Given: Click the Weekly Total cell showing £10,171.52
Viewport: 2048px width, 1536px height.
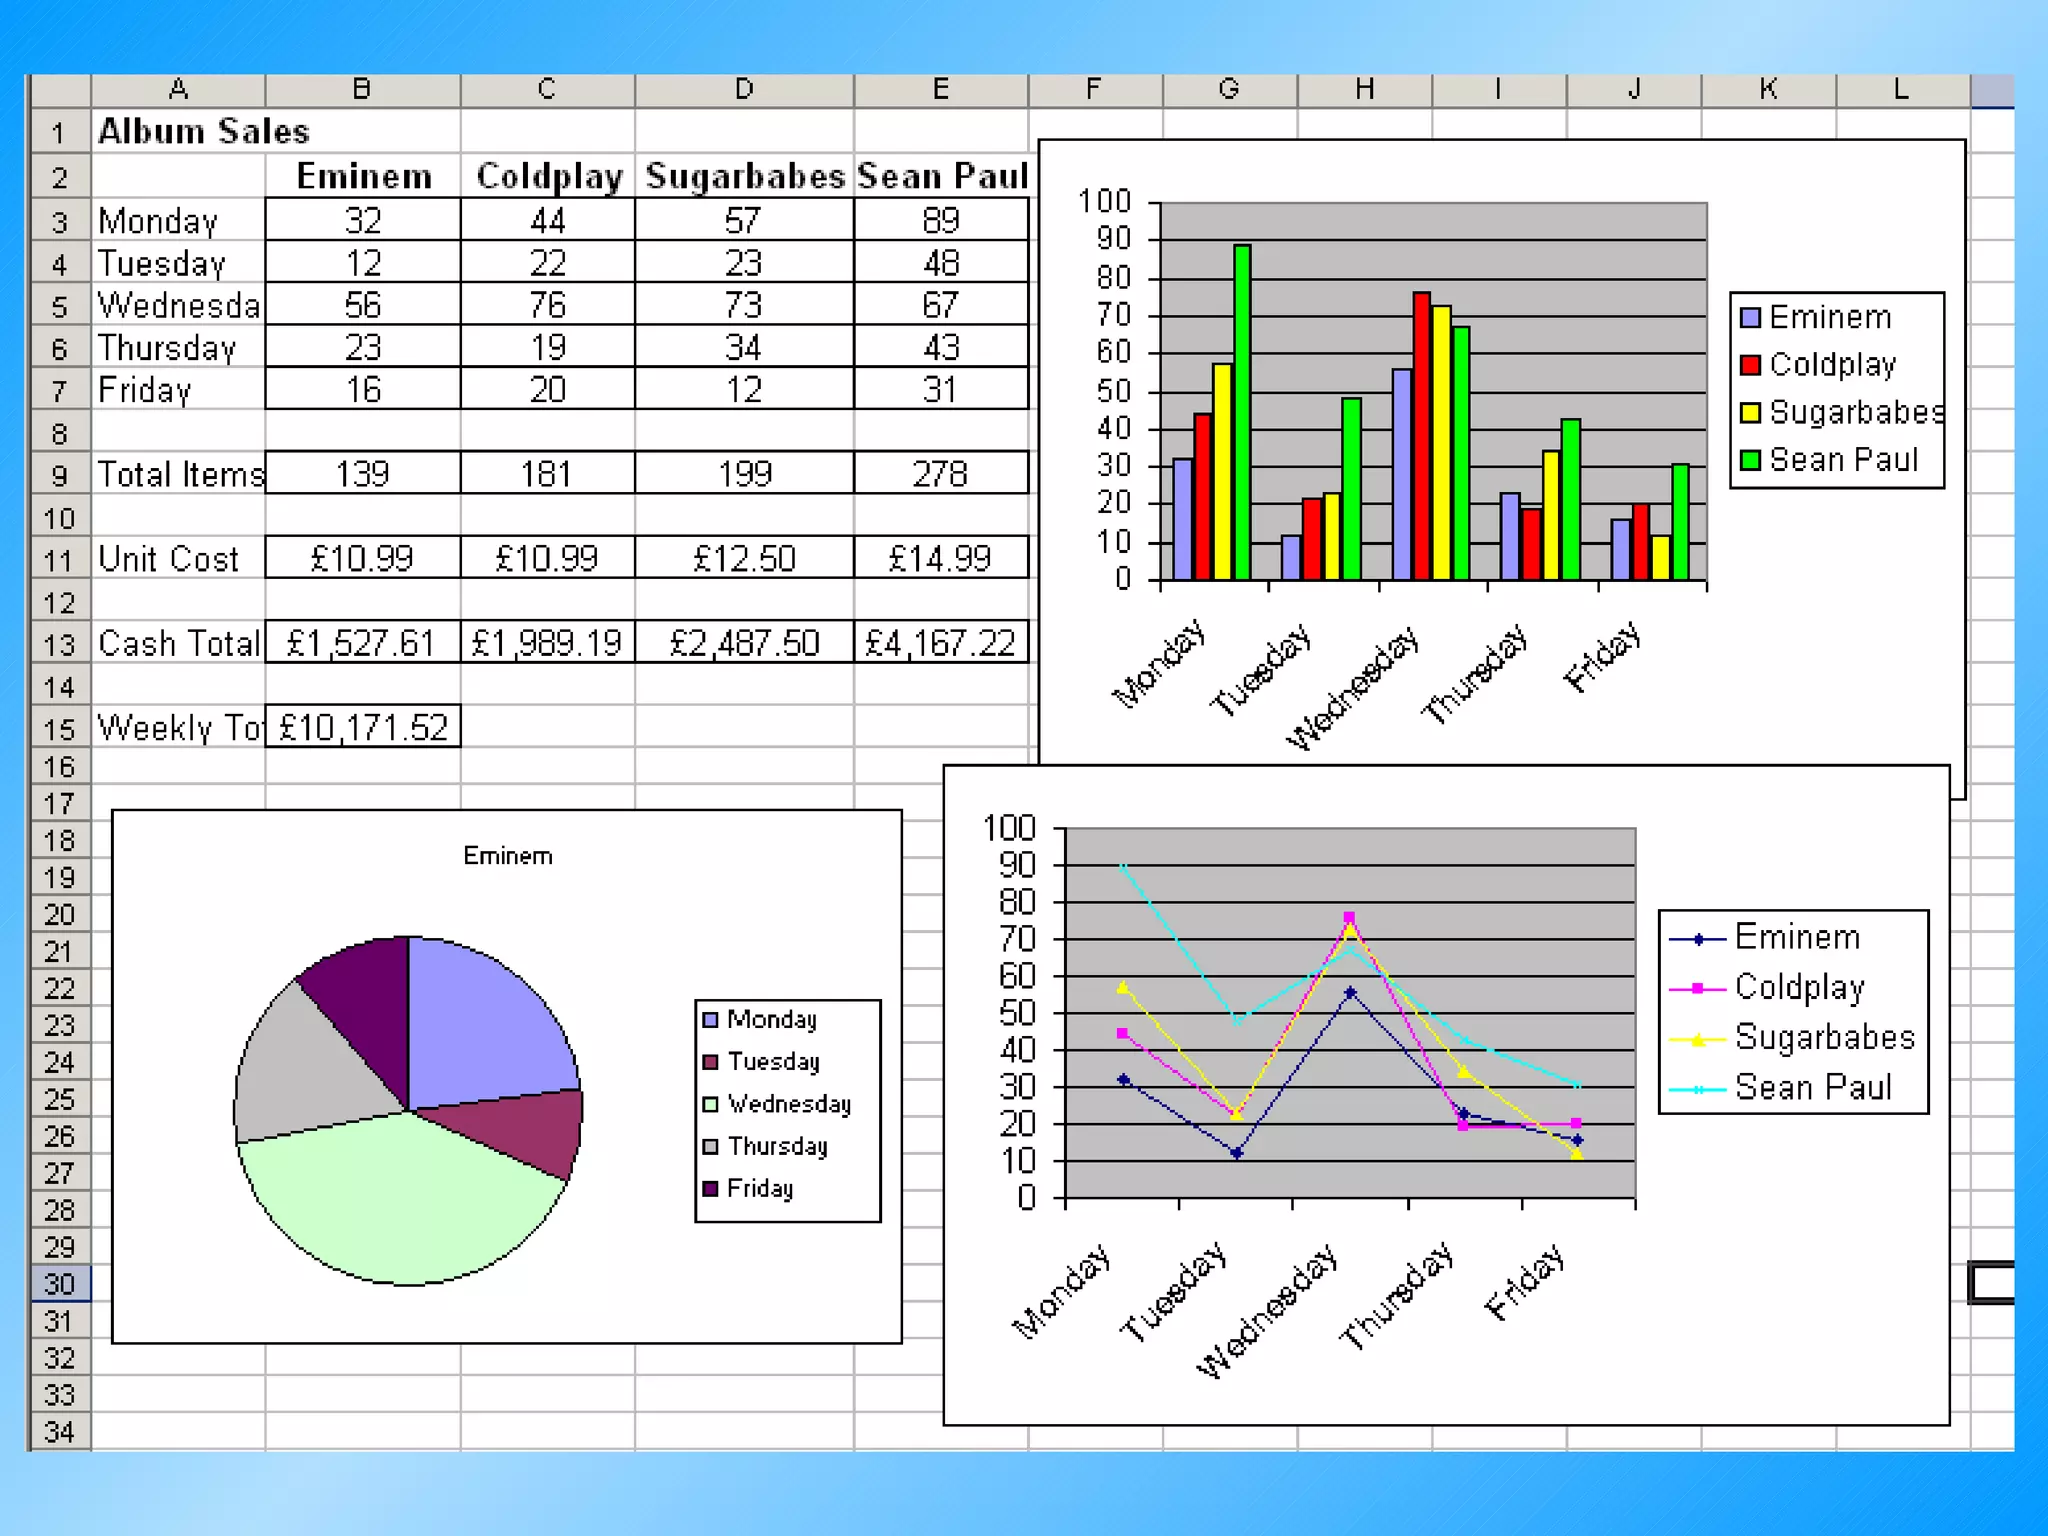Looking at the screenshot, I should pos(362,727).
